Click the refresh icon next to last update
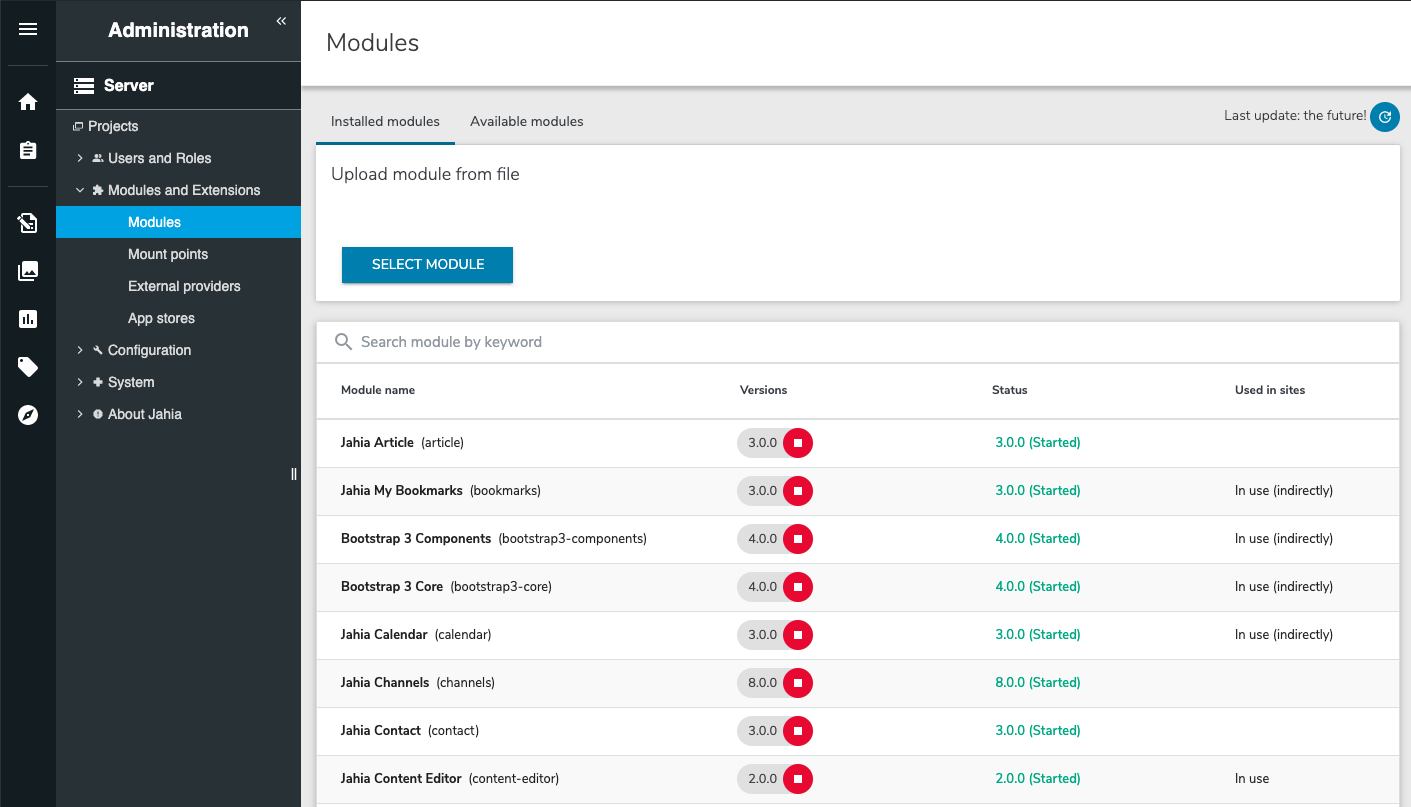 click(x=1384, y=117)
